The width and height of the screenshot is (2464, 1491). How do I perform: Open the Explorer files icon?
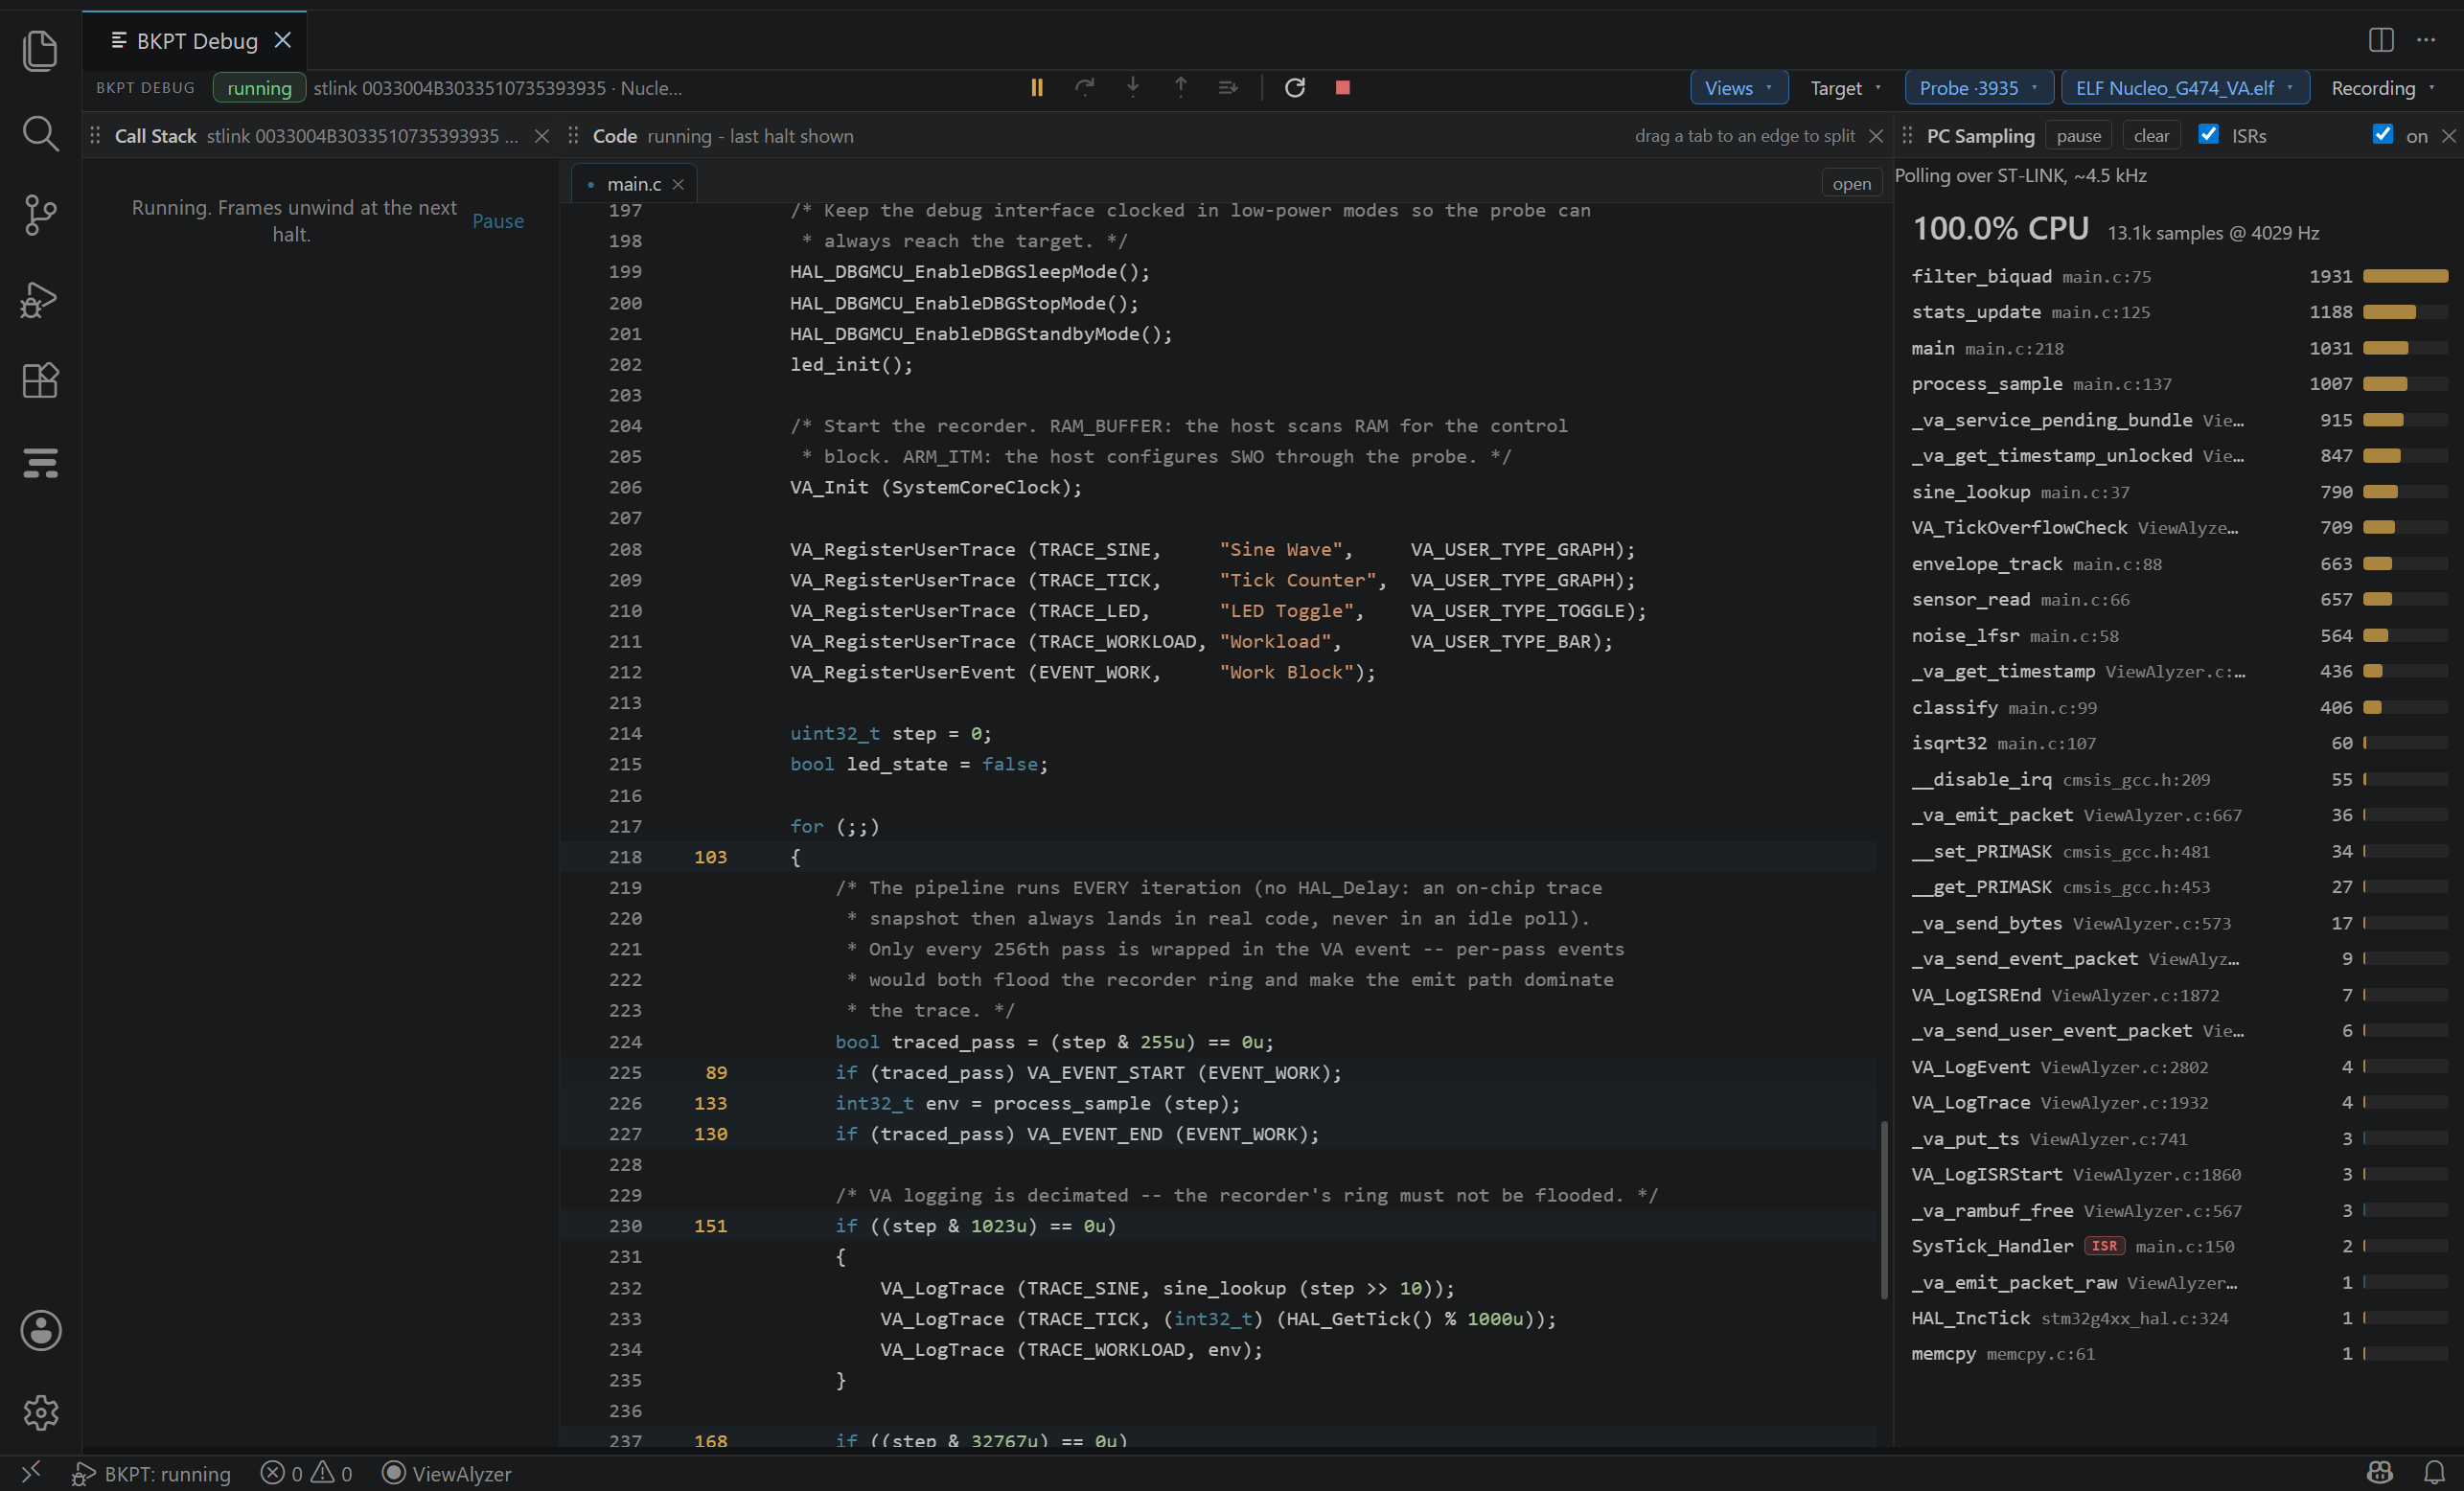point(40,50)
